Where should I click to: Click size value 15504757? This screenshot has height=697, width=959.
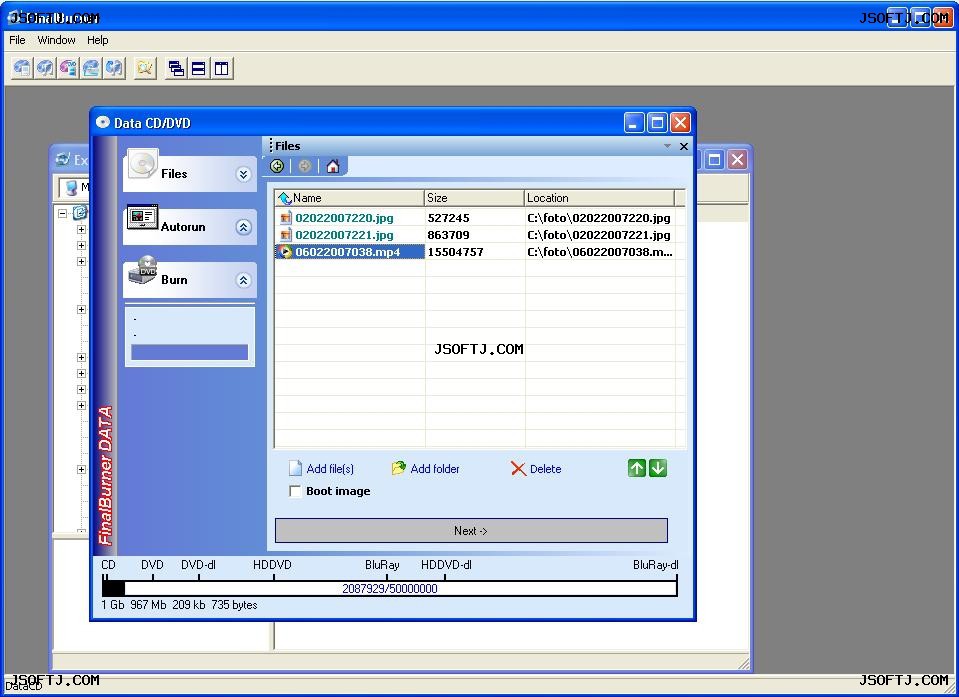tap(455, 252)
